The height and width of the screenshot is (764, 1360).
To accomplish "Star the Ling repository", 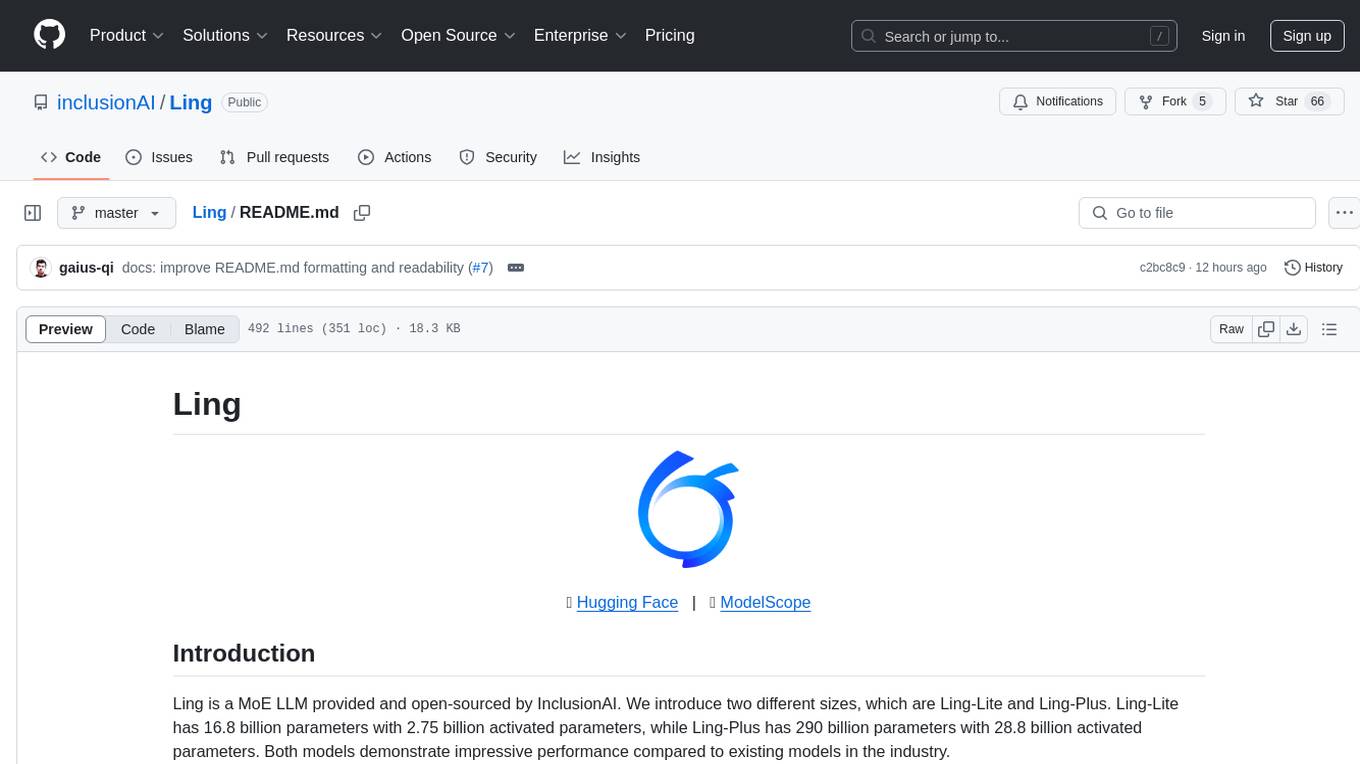I will [1289, 101].
